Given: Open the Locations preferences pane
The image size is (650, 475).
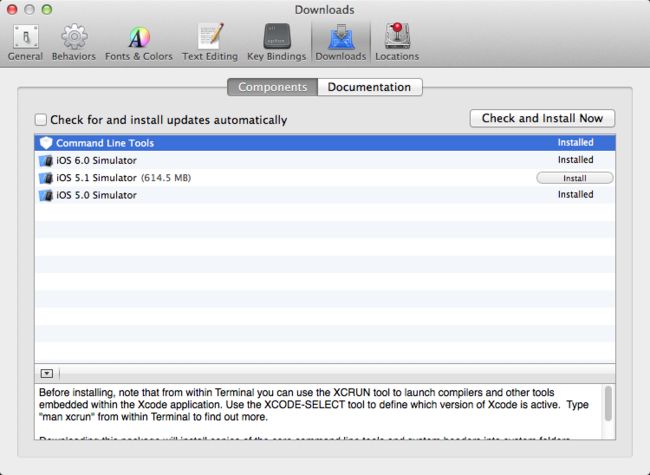Looking at the screenshot, I should [x=397, y=42].
